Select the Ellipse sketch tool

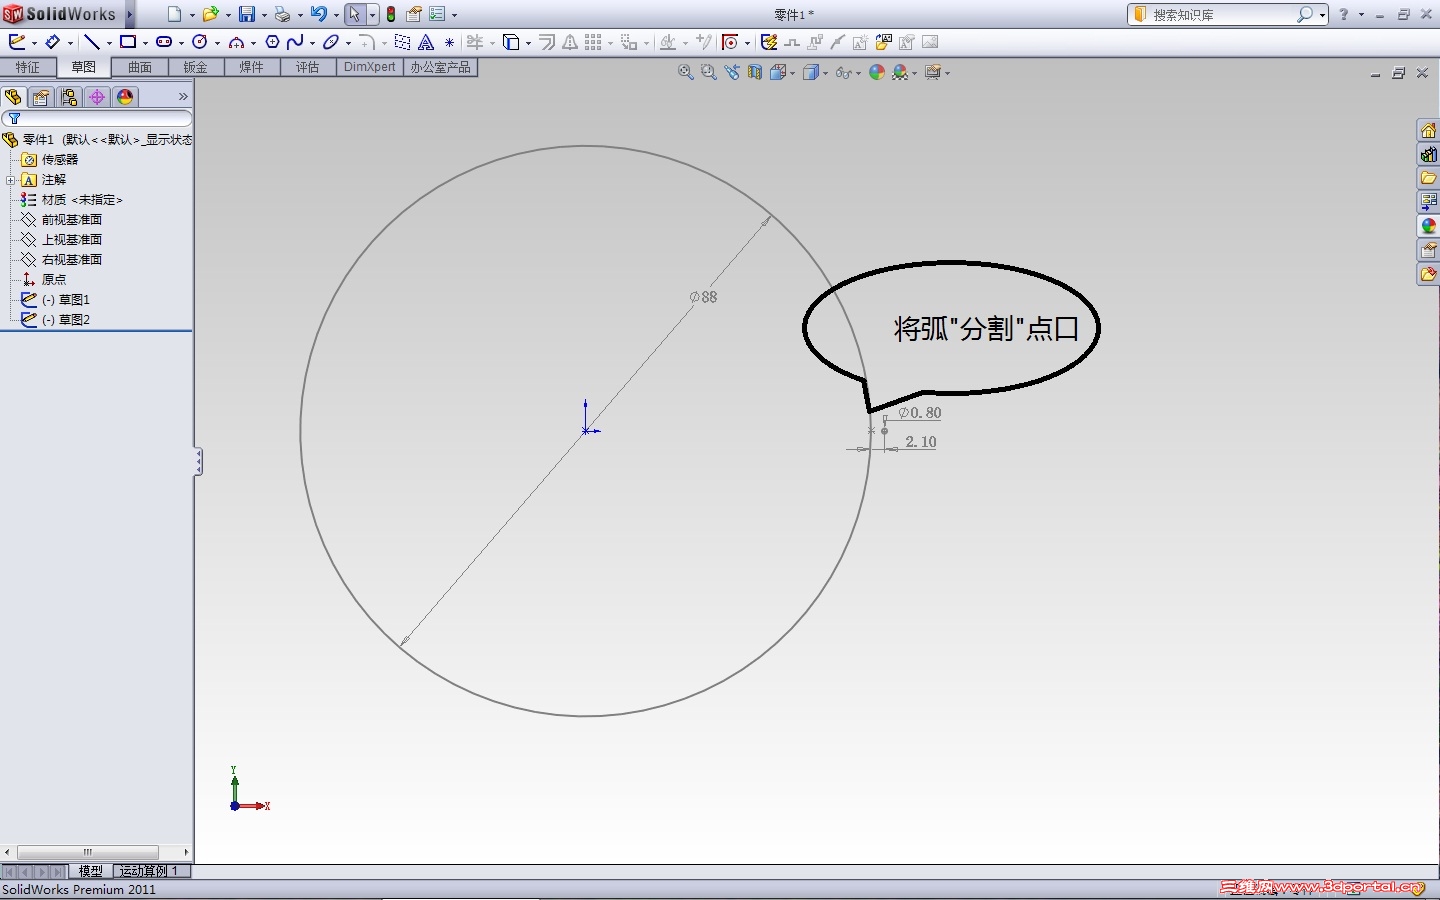click(331, 42)
